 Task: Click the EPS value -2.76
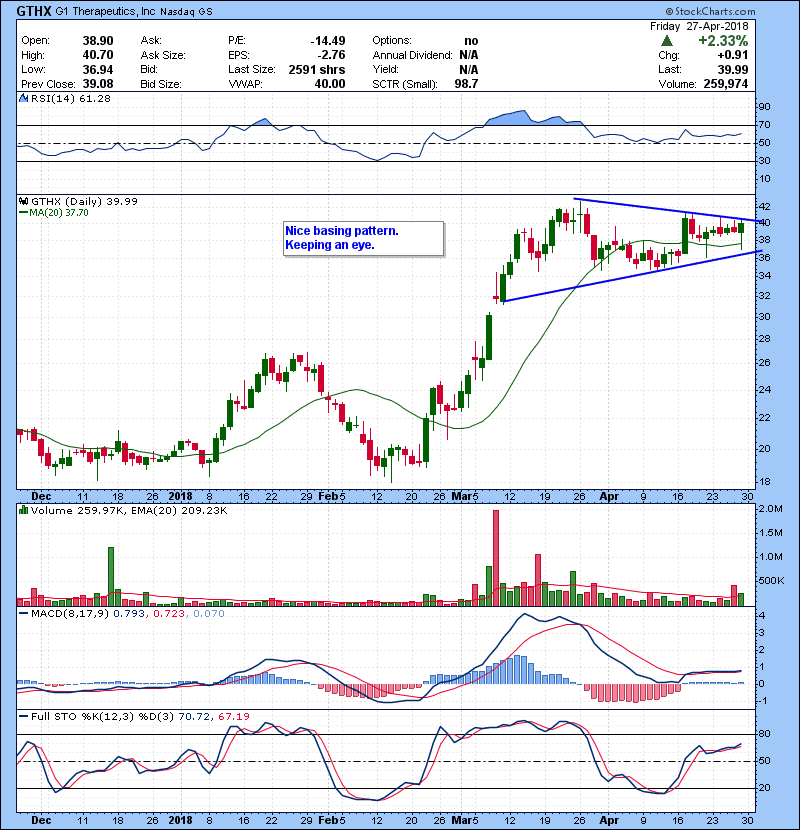(331, 55)
